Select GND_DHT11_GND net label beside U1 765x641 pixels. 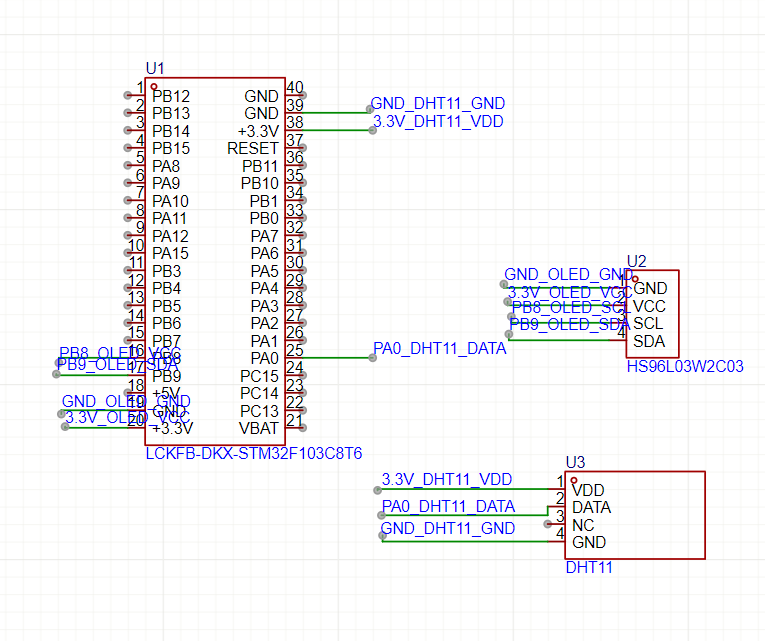coord(438,103)
